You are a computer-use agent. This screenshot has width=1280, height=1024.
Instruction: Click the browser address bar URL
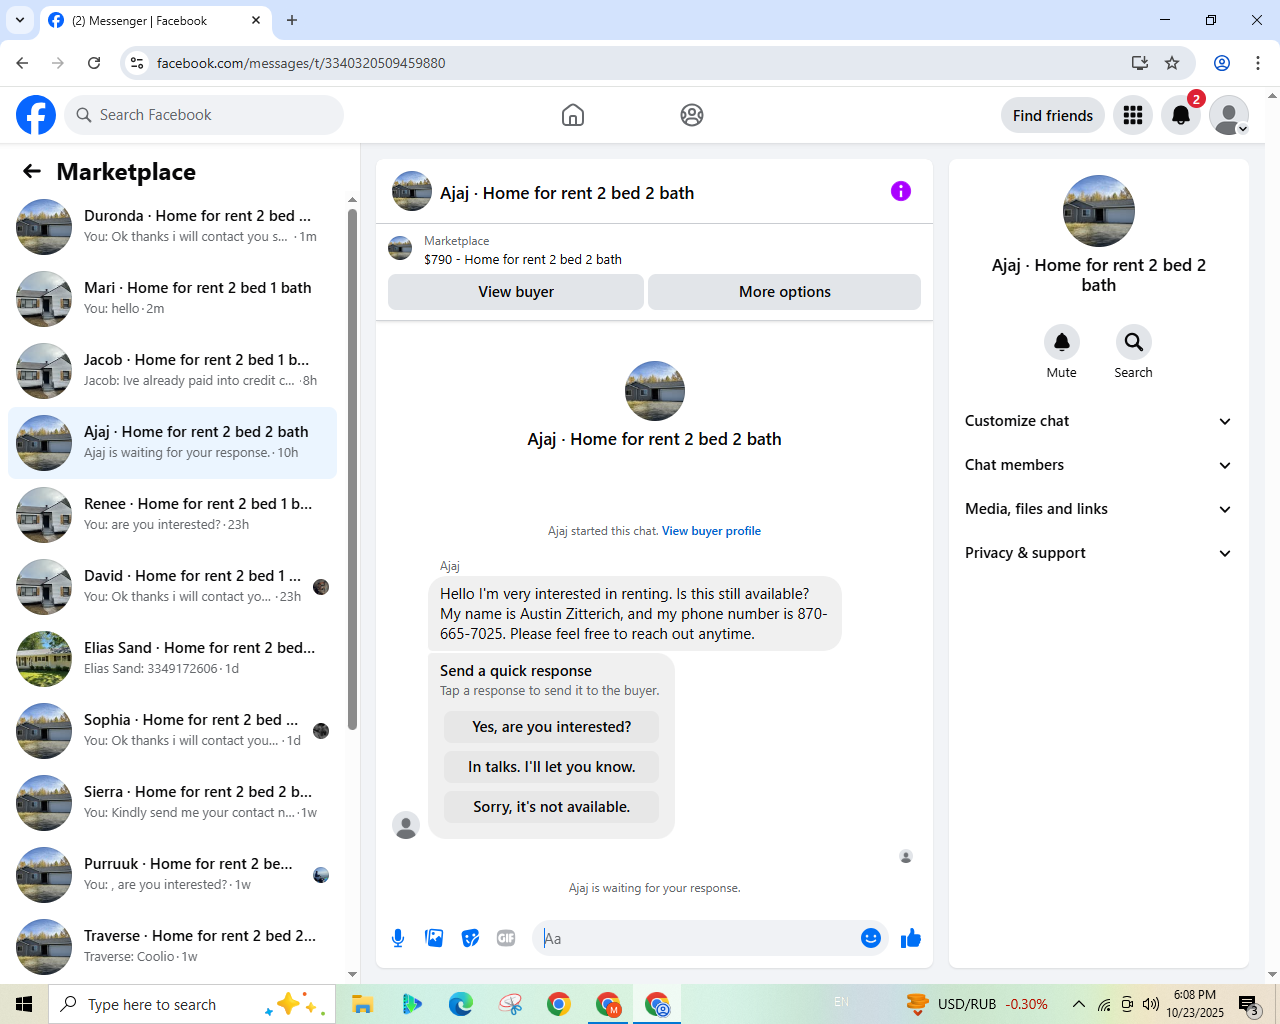click(x=301, y=63)
